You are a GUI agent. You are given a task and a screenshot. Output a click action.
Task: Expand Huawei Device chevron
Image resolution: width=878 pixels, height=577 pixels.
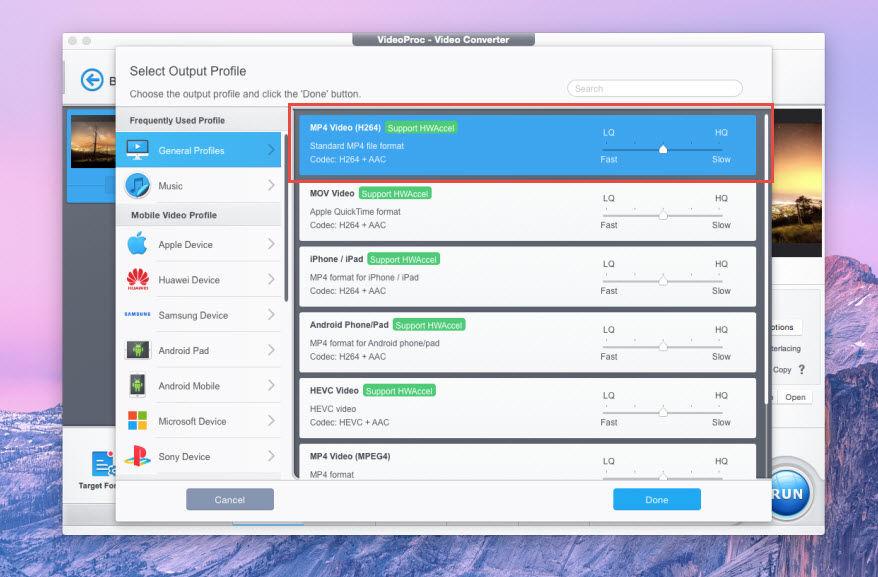point(271,279)
